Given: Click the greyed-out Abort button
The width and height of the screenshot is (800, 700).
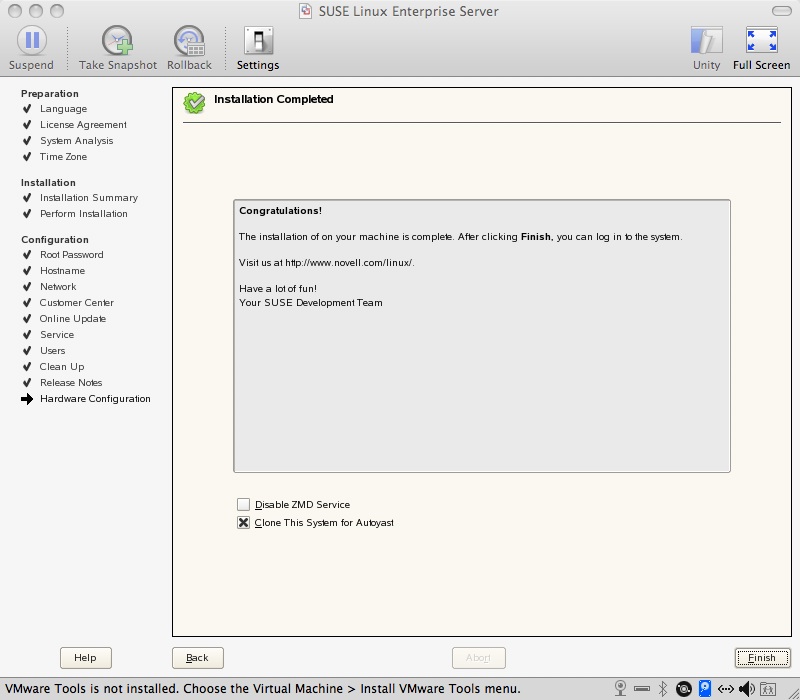Looking at the screenshot, I should (479, 658).
